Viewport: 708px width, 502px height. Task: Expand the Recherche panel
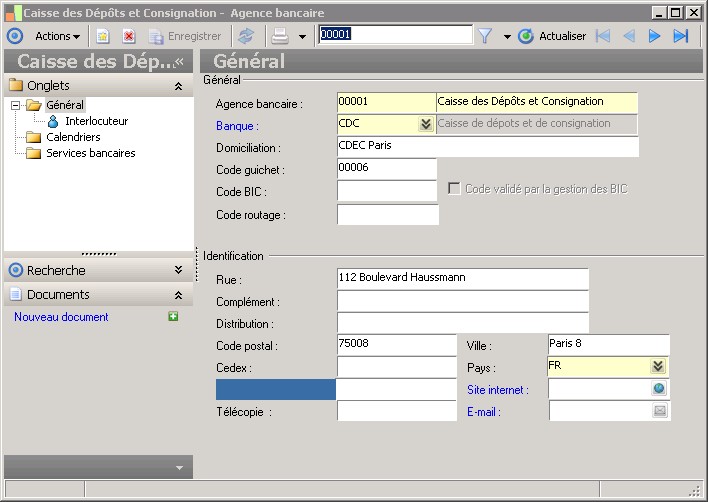coord(178,270)
